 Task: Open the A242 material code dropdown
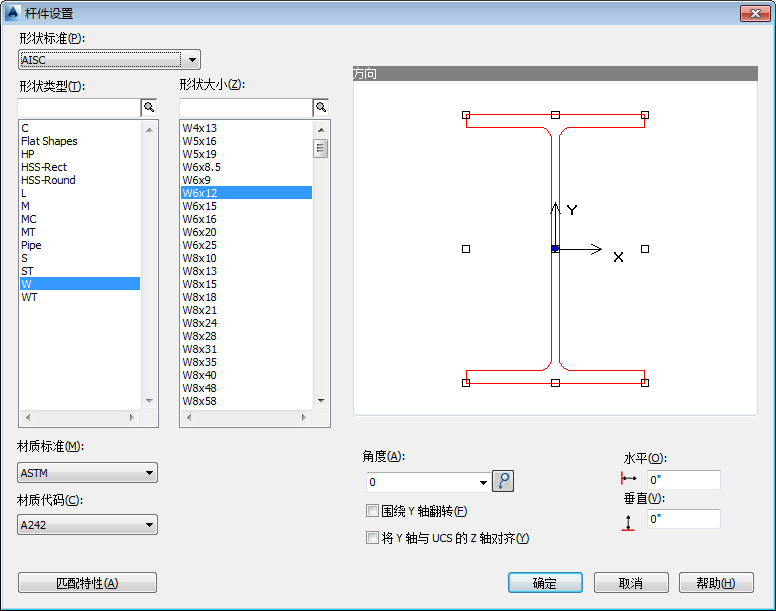88,525
